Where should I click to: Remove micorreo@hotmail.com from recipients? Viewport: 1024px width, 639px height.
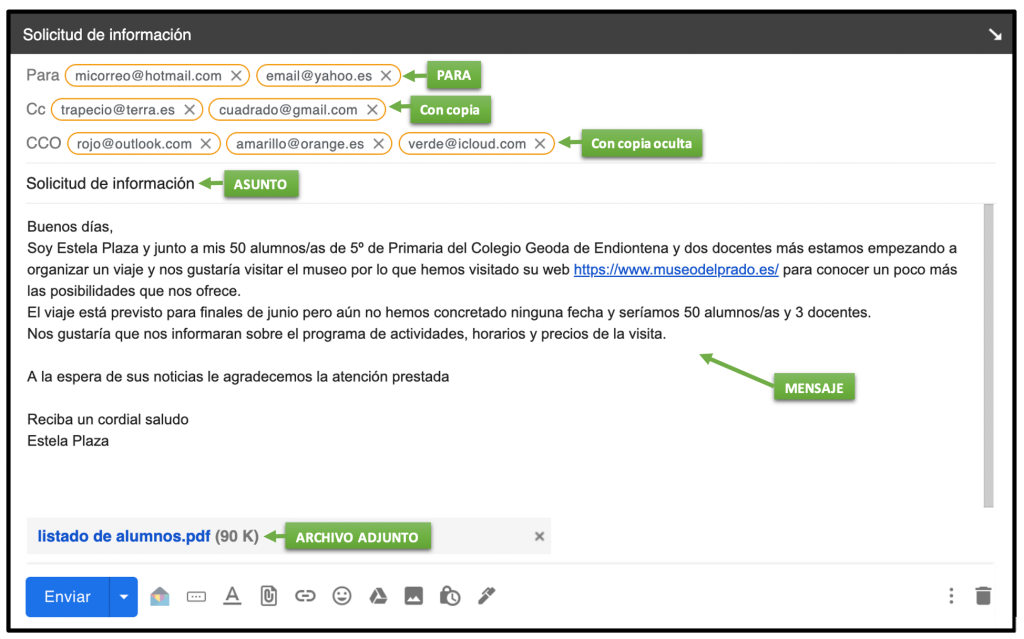[x=236, y=76]
